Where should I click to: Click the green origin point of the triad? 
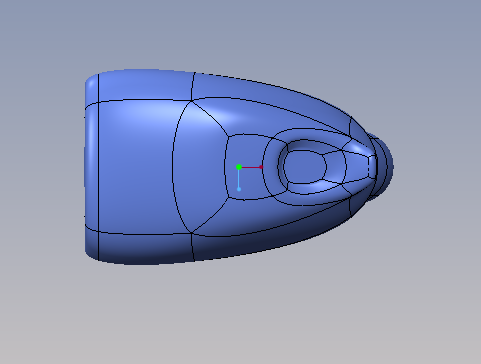[239, 167]
